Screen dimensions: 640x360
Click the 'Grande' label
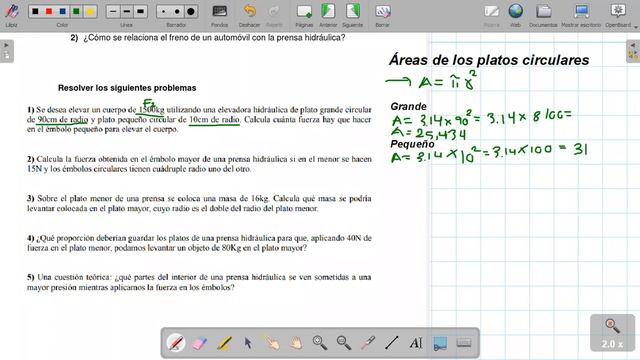408,107
